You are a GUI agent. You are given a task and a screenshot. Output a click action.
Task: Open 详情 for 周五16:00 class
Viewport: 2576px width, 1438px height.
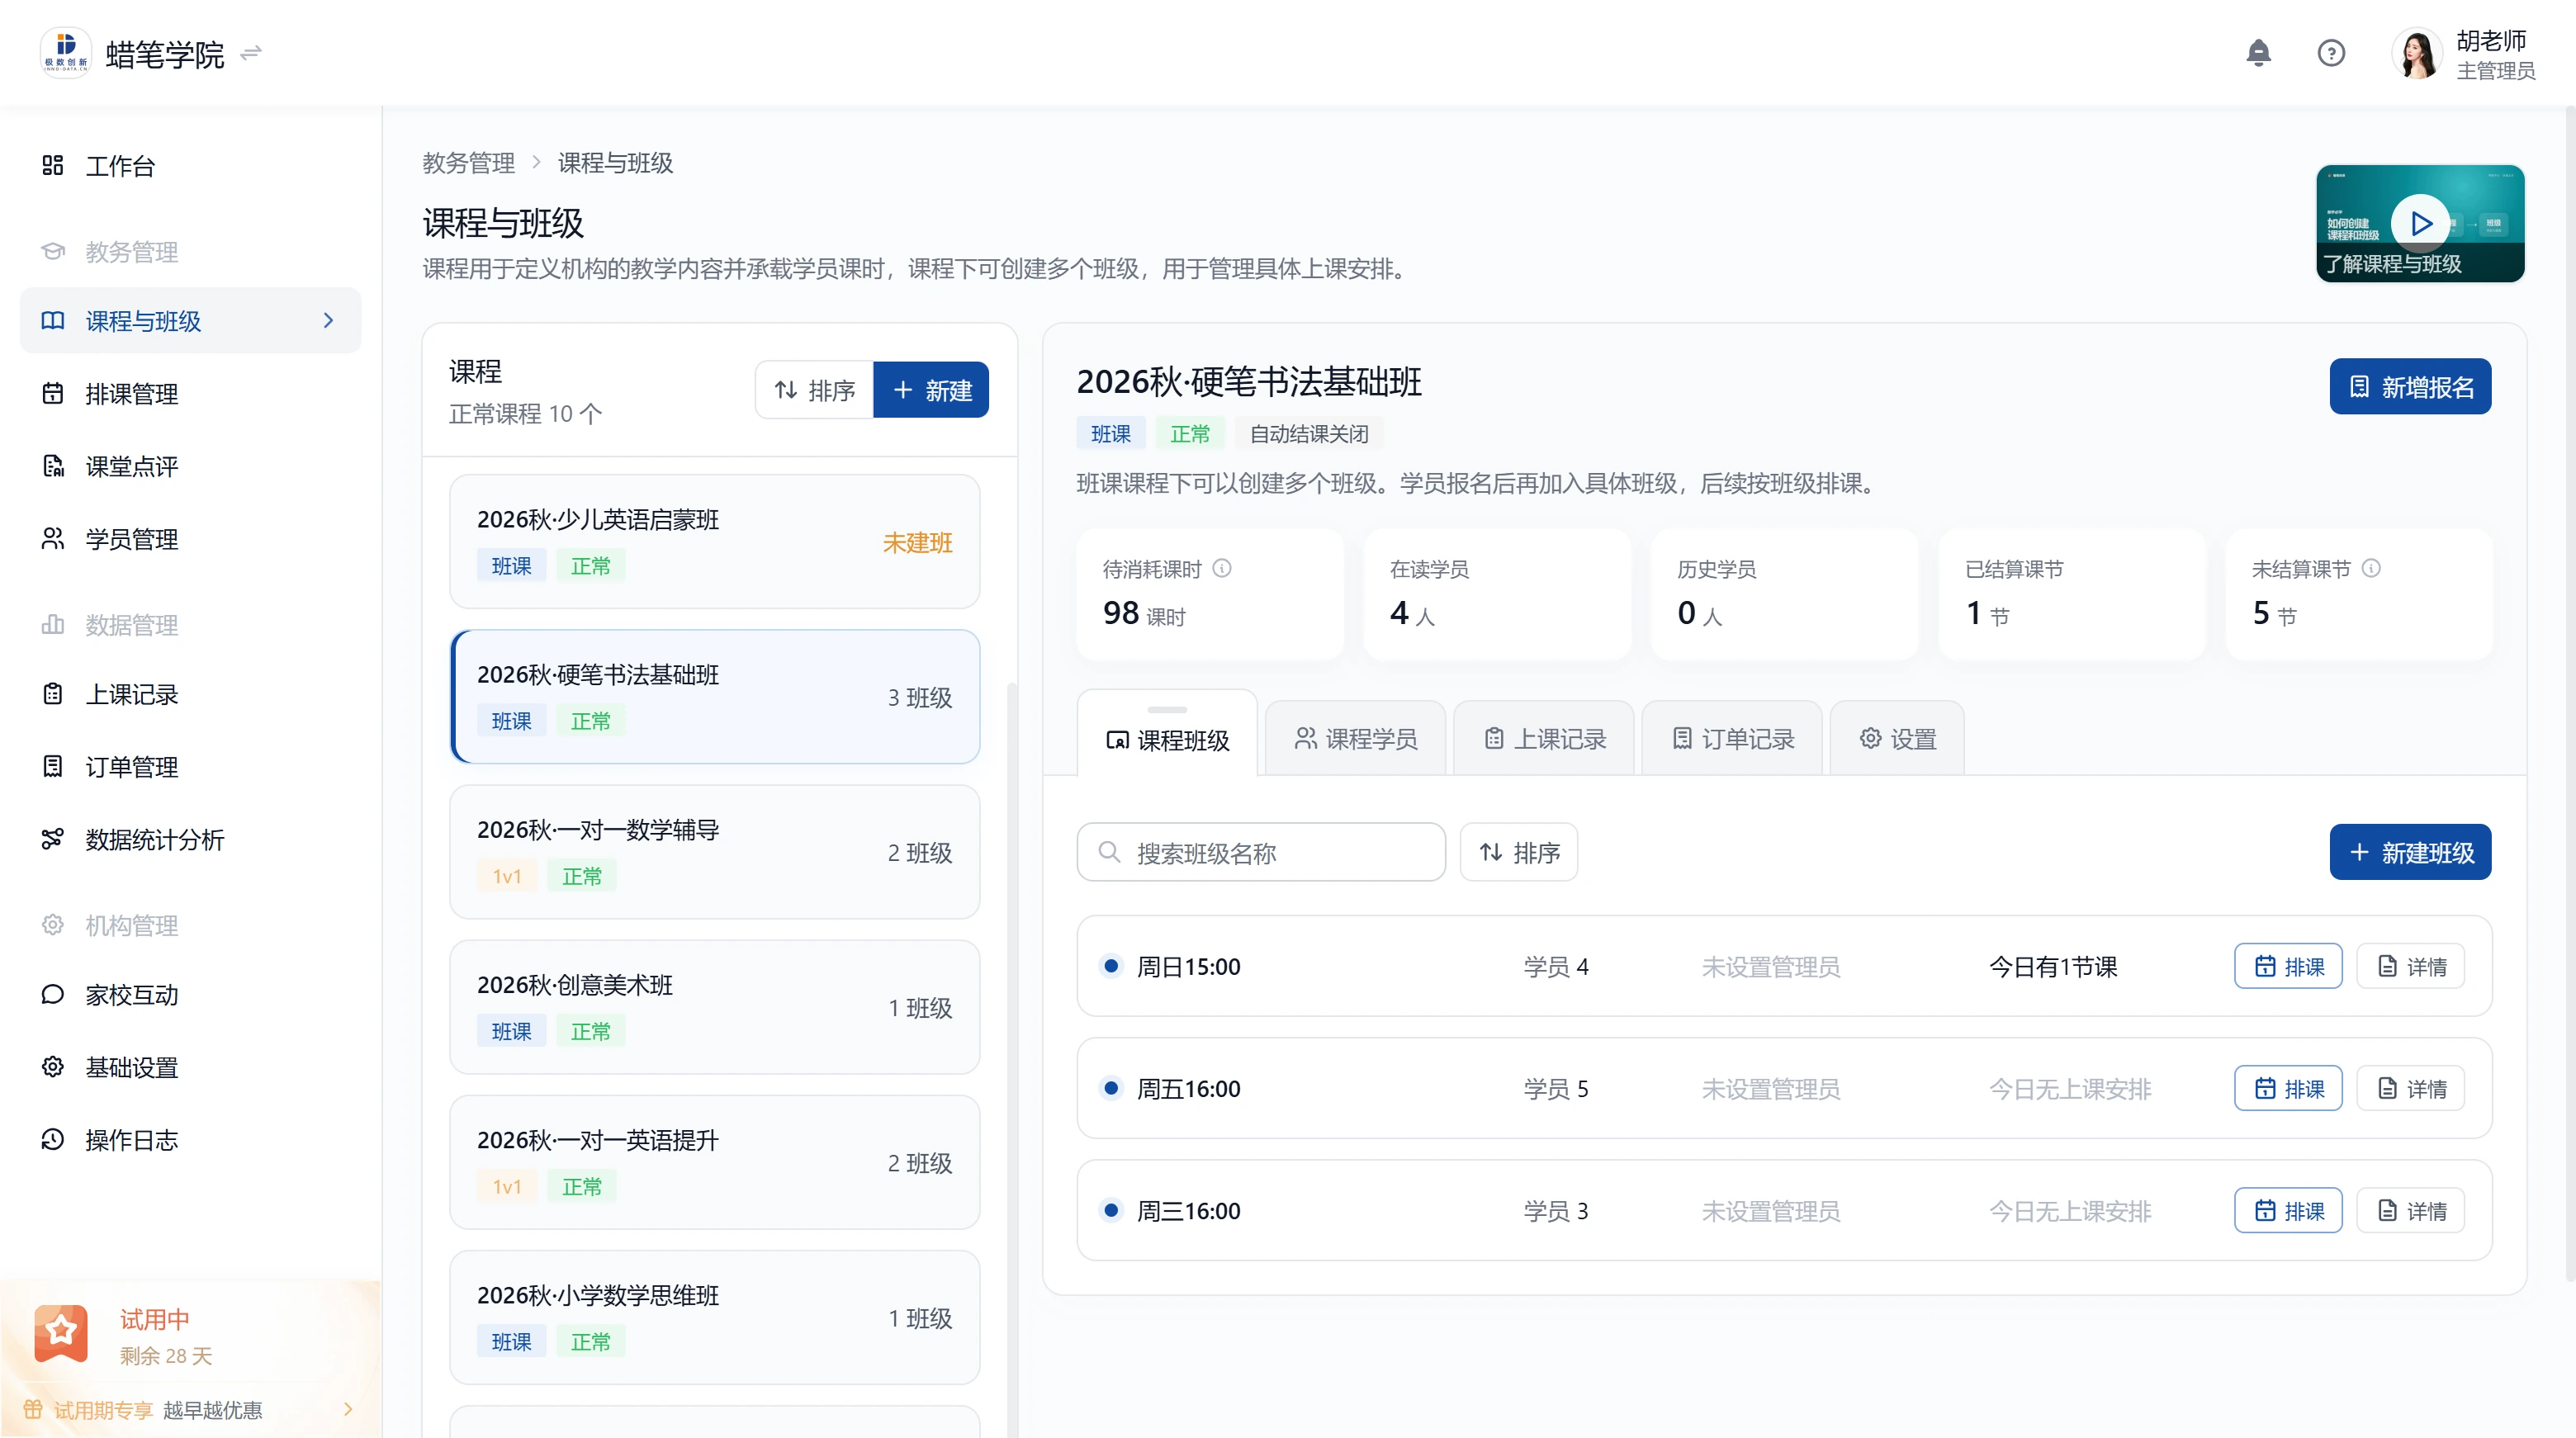pyautogui.click(x=2410, y=1088)
